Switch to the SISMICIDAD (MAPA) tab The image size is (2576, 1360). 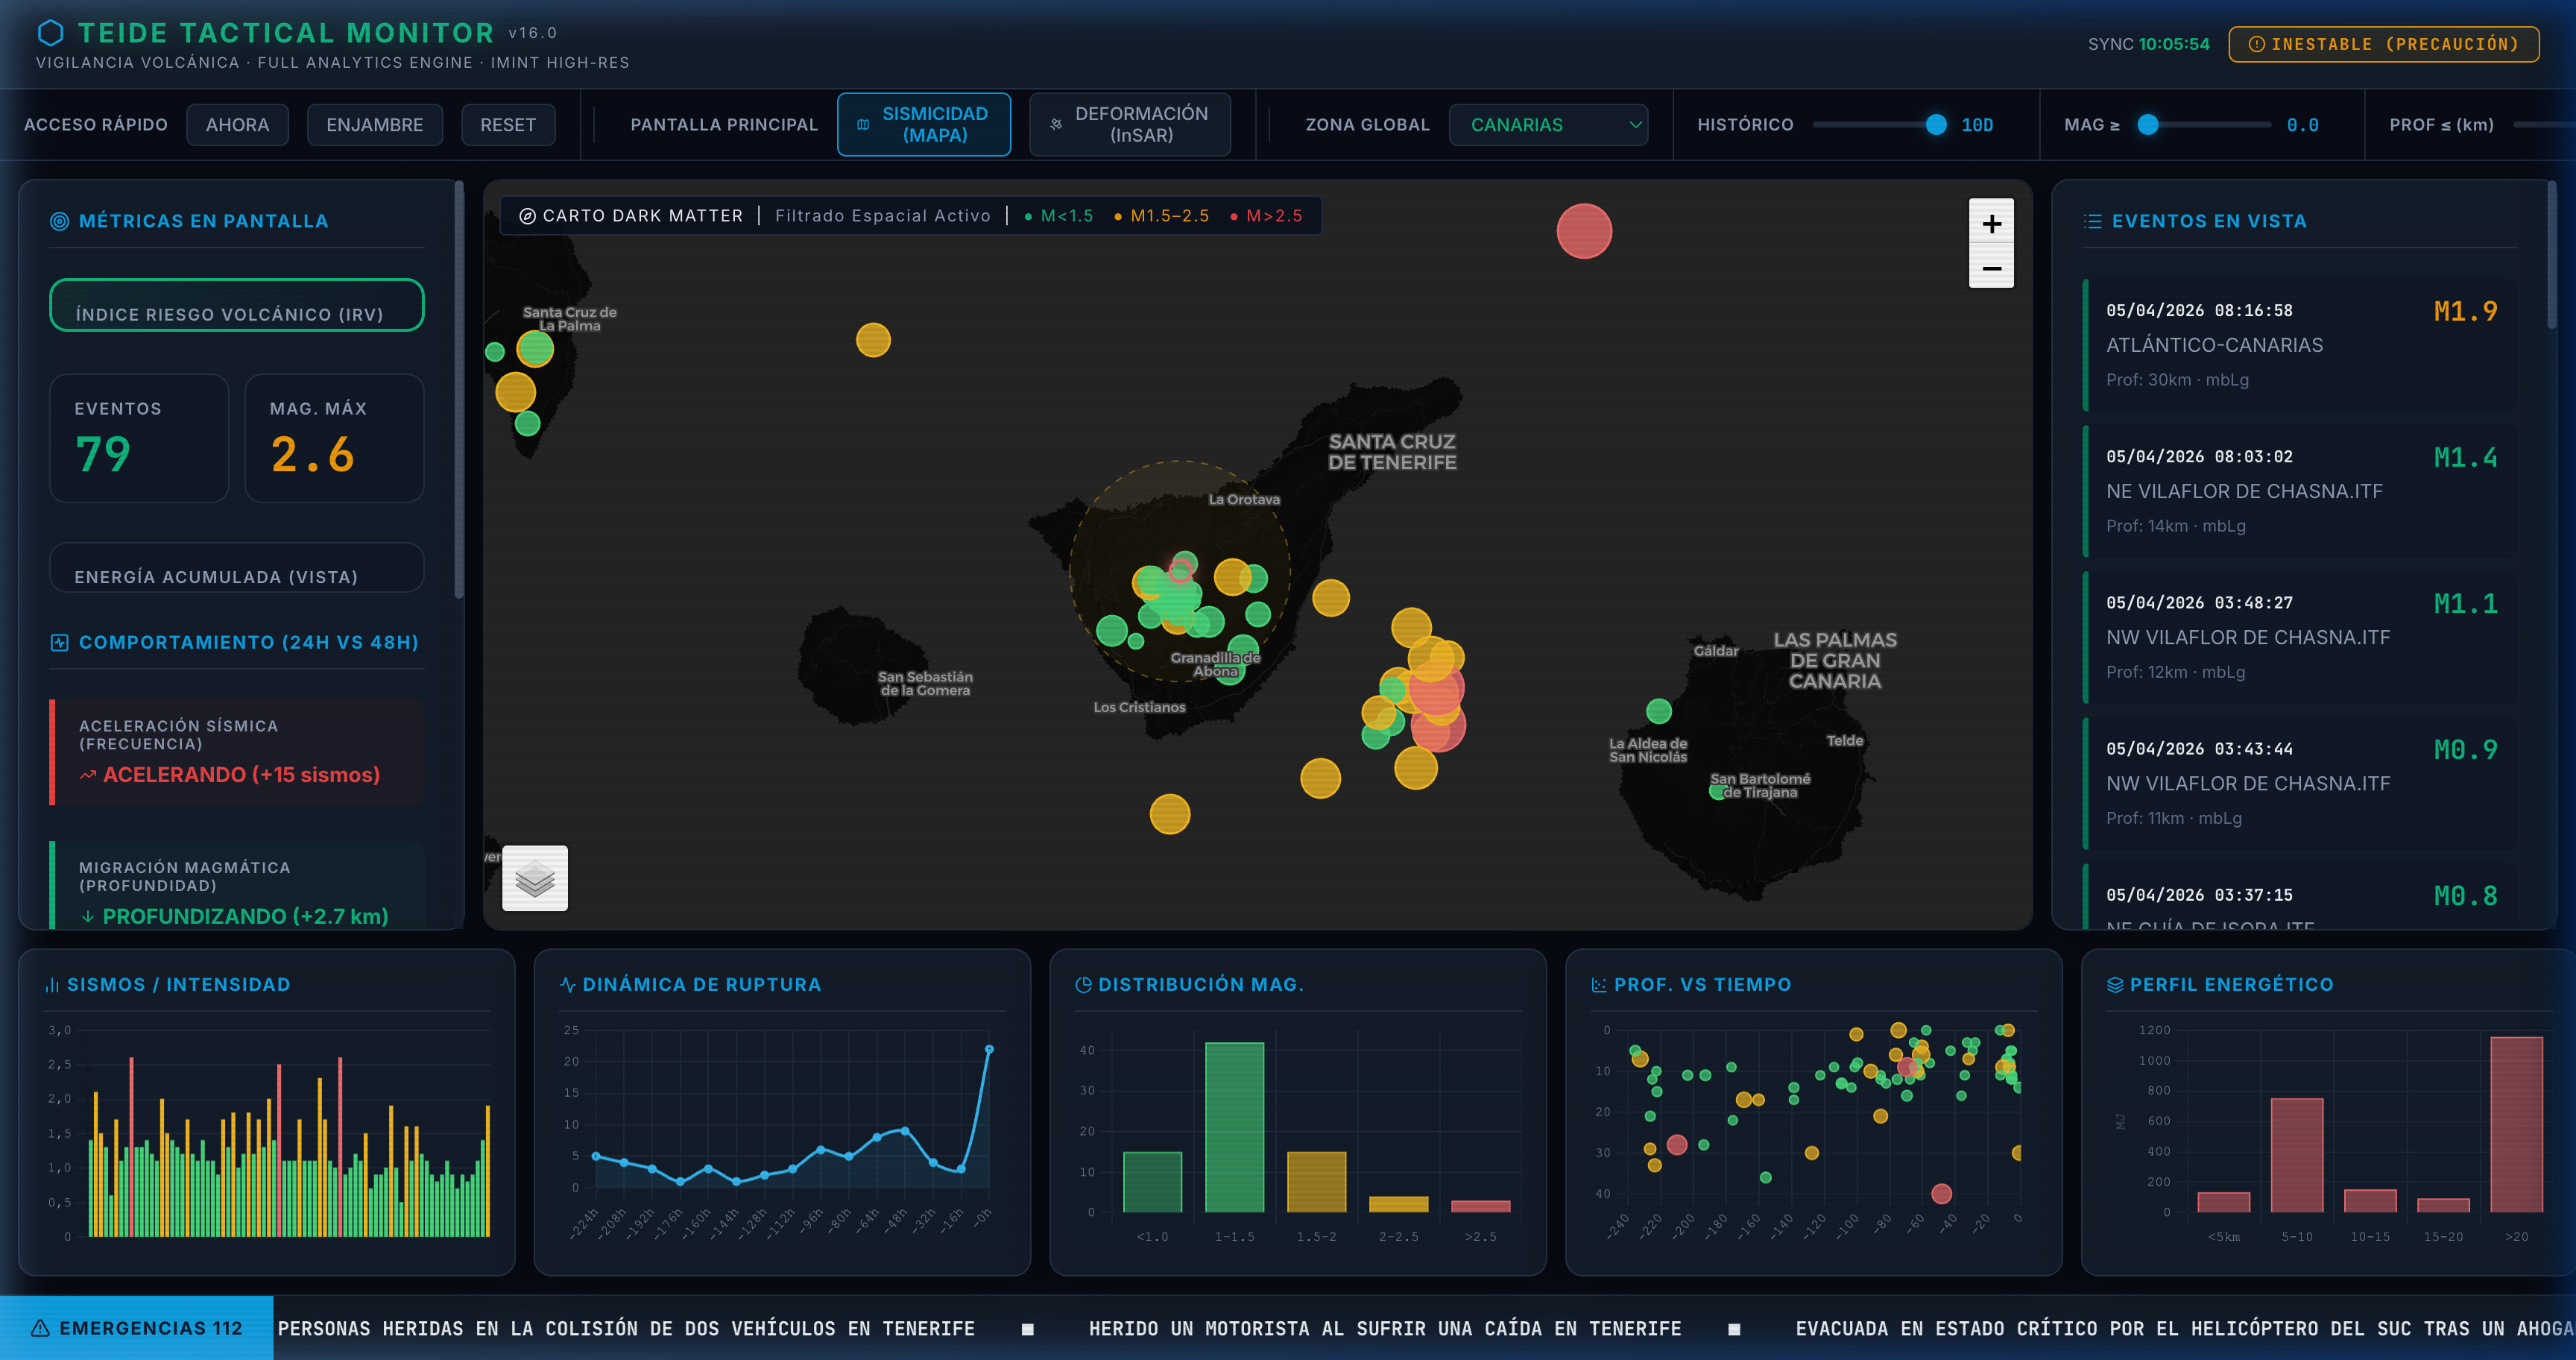coord(924,125)
